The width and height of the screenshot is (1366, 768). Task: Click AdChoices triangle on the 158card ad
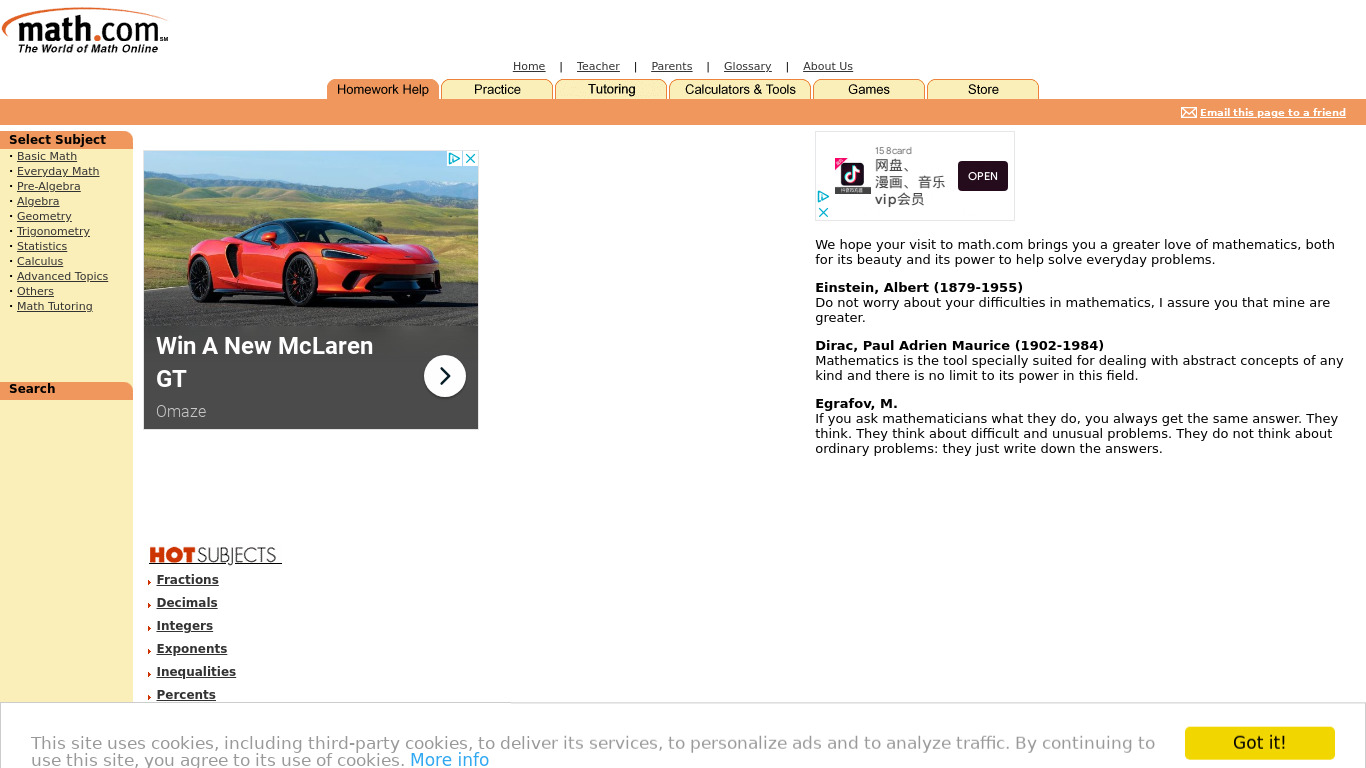click(823, 197)
